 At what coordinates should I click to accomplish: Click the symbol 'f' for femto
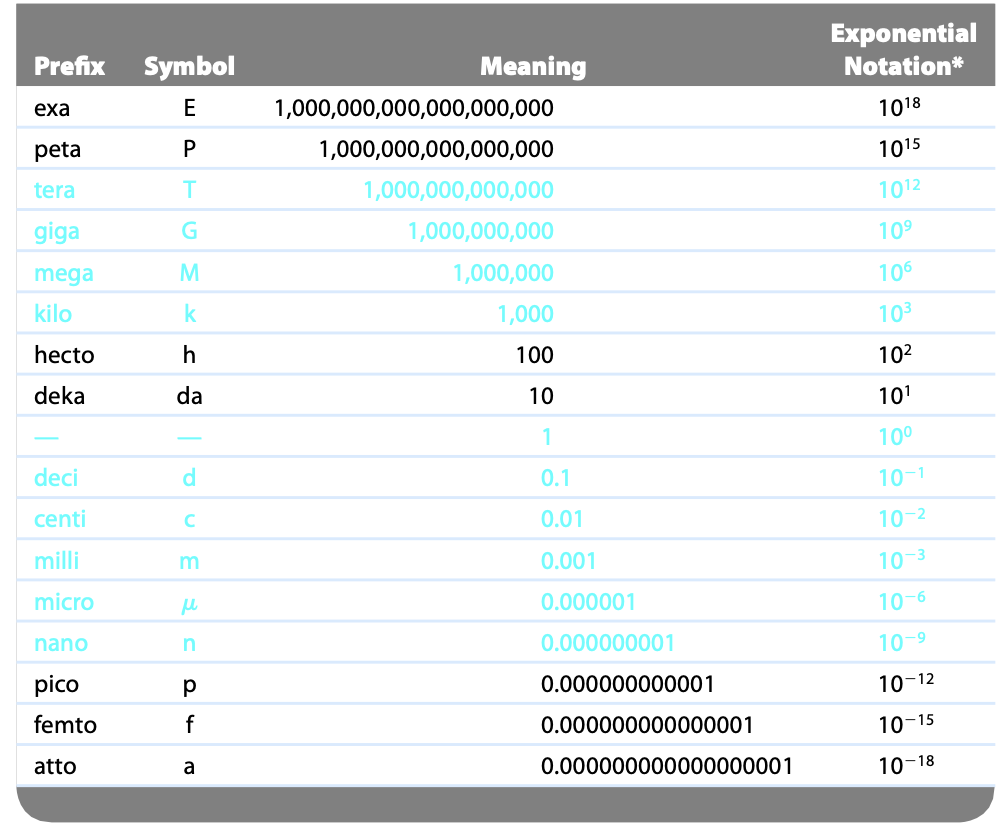(190, 725)
